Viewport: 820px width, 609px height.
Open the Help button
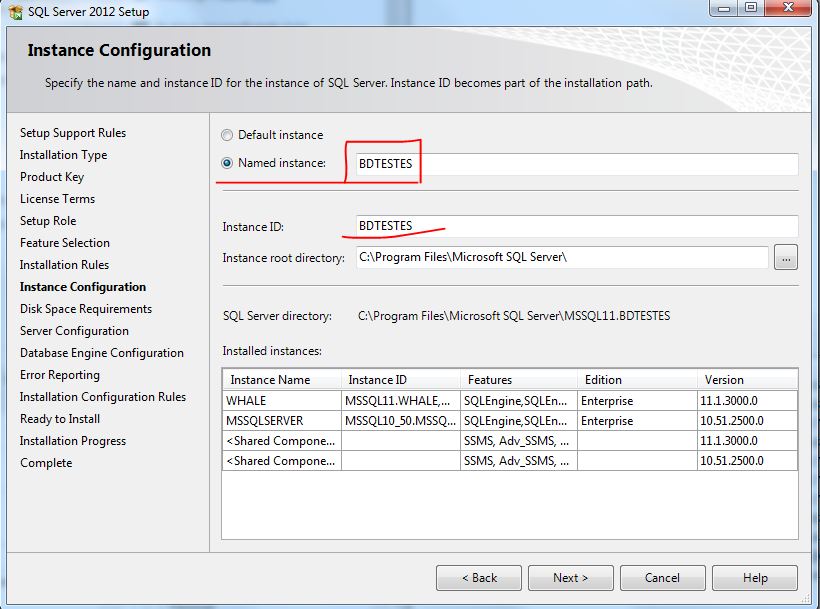[x=755, y=578]
